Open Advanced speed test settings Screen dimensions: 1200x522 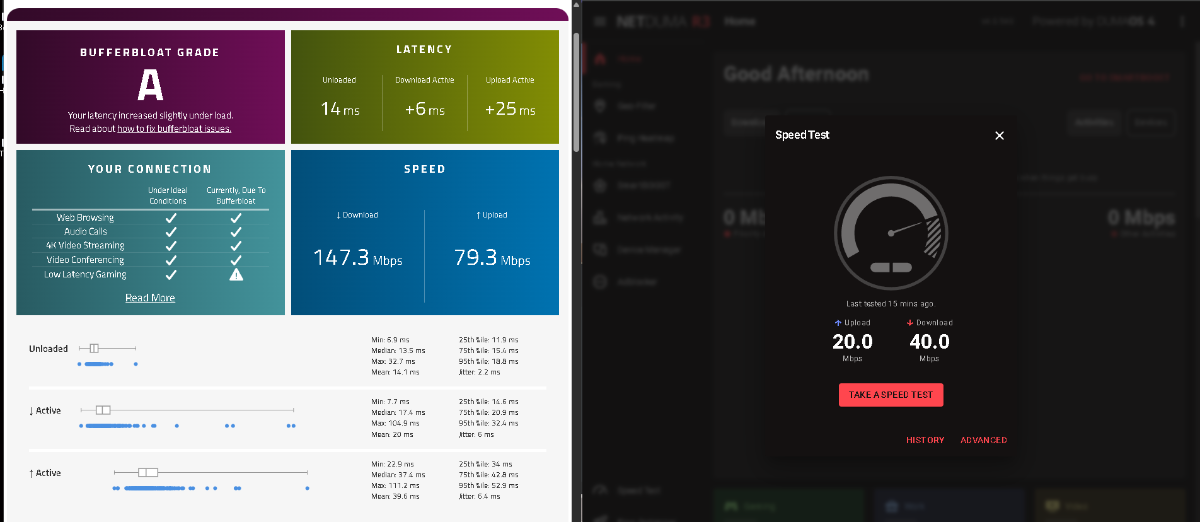(983, 440)
